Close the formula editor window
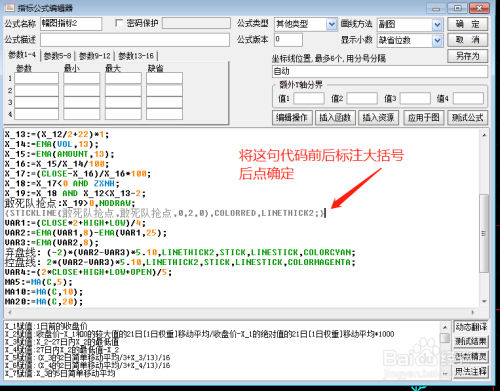 click(479, 8)
